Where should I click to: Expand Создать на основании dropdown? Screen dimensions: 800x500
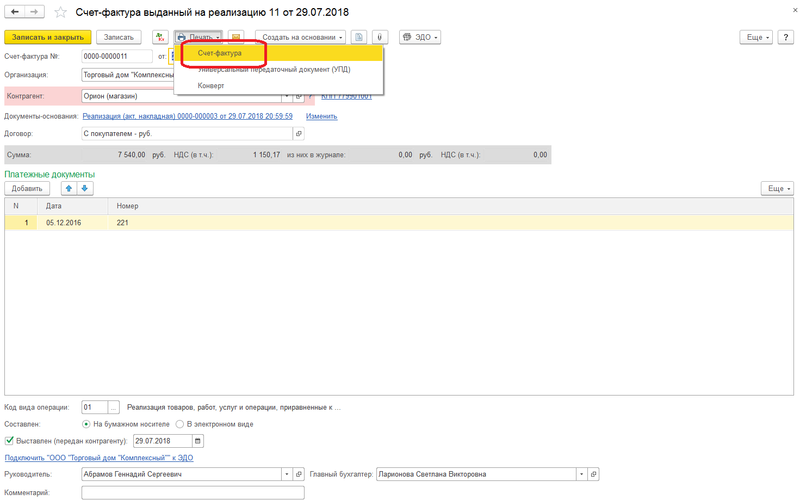pos(301,37)
